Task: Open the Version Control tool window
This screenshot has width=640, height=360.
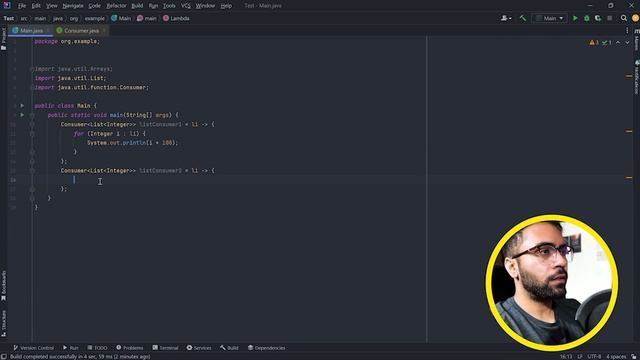Action: pyautogui.click(x=33, y=348)
